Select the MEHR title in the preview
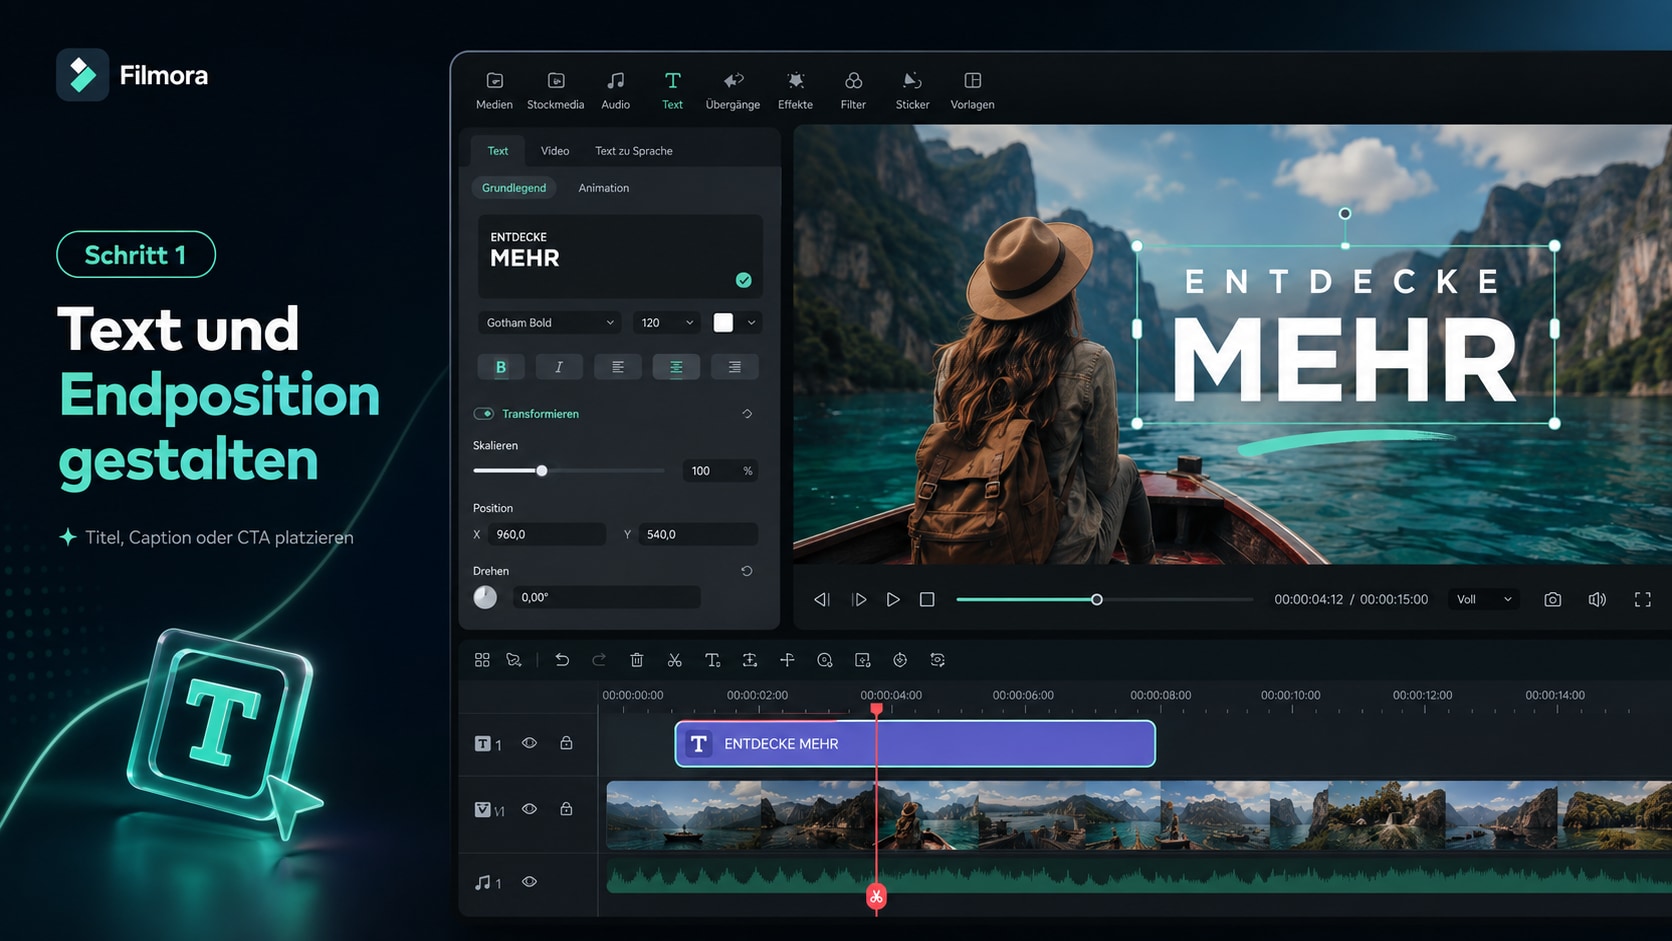The image size is (1672, 941). pos(1345,360)
